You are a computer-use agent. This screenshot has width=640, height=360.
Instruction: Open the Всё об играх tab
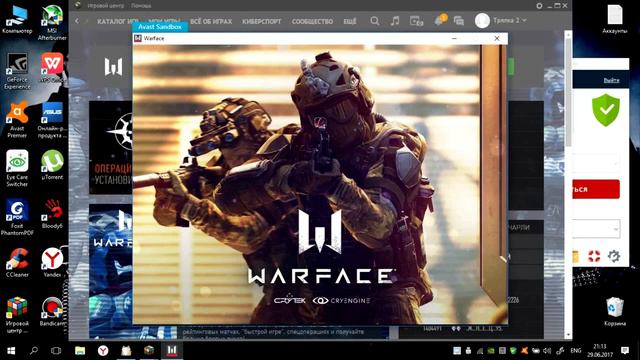(211, 21)
